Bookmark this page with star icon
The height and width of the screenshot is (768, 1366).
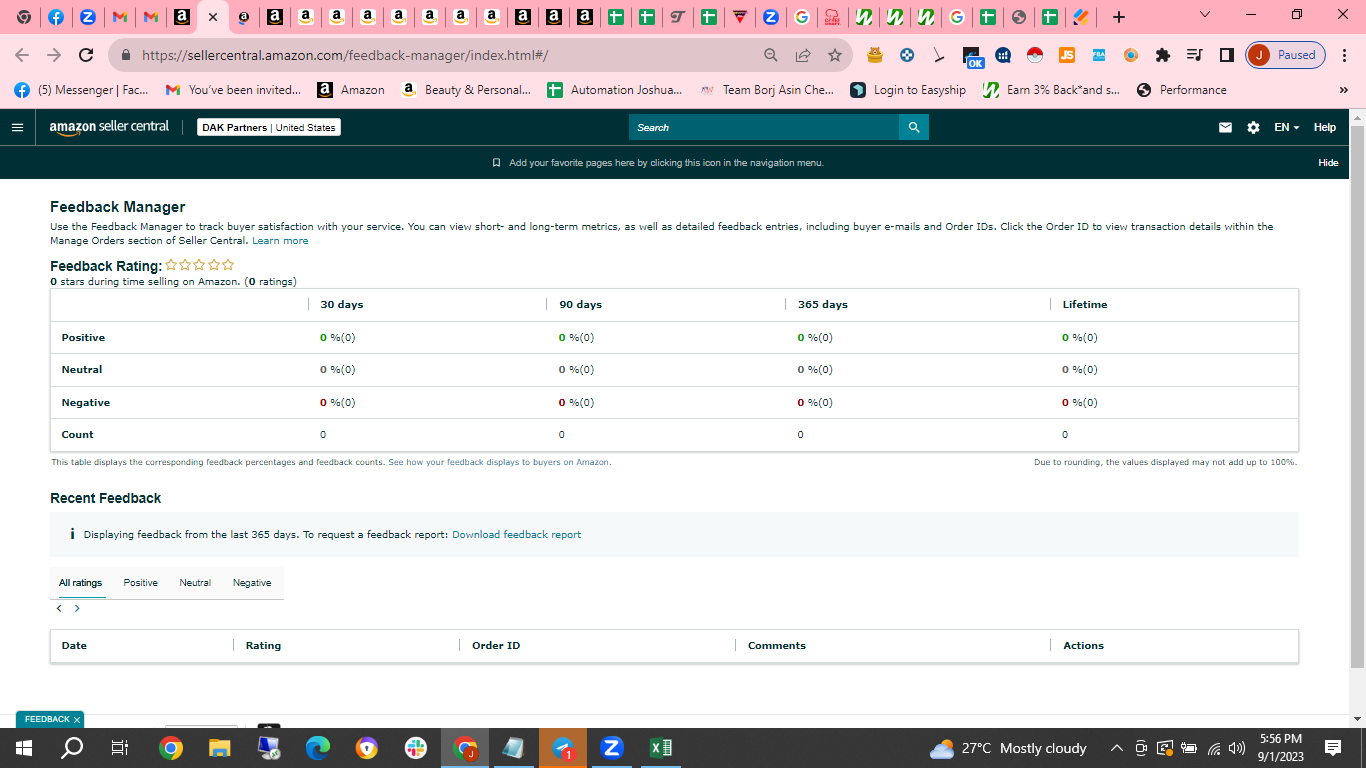(835, 55)
